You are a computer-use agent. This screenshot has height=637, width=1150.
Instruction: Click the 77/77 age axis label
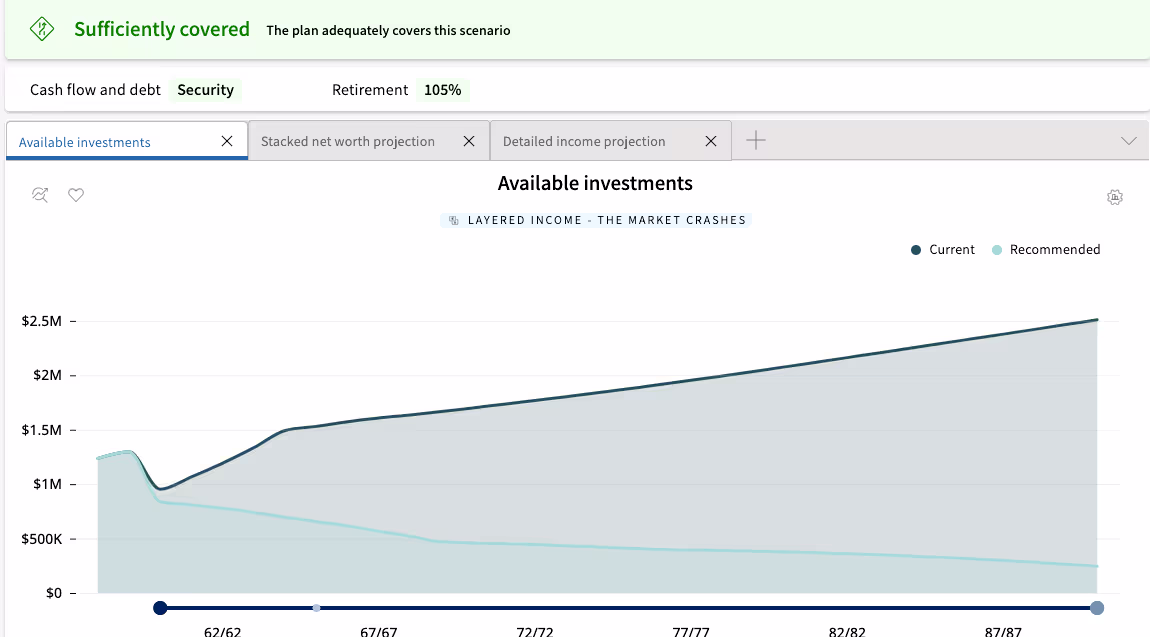tap(691, 632)
